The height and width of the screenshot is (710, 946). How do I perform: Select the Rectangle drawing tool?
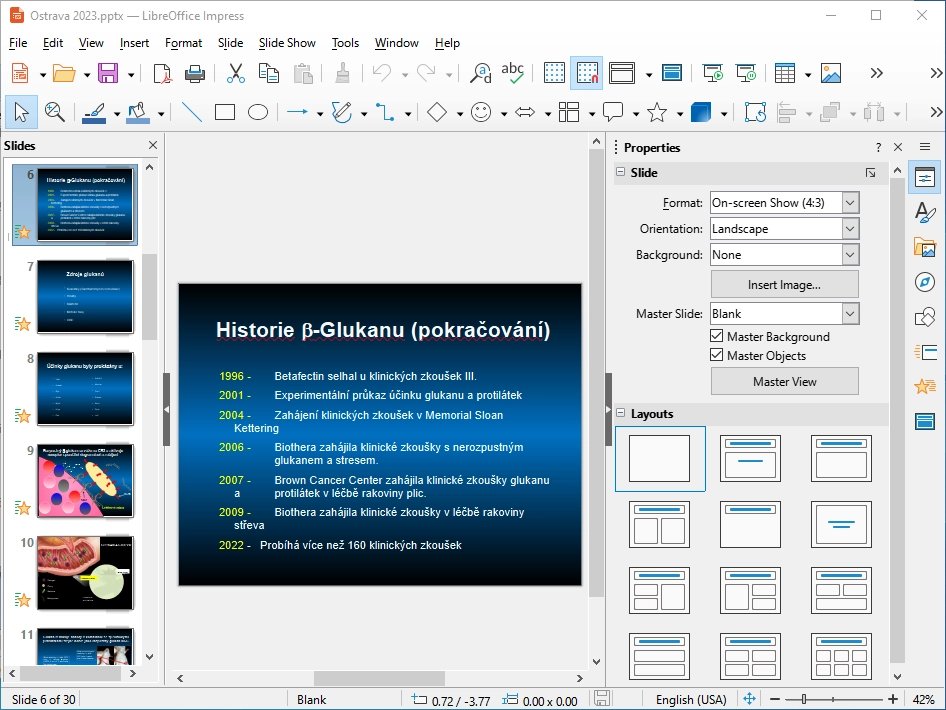pyautogui.click(x=224, y=112)
